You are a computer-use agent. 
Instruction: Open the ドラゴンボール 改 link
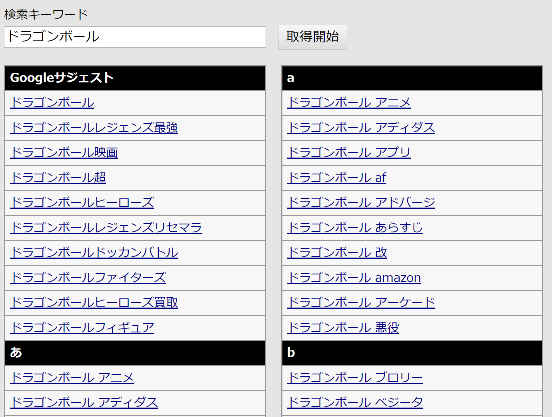(x=337, y=253)
